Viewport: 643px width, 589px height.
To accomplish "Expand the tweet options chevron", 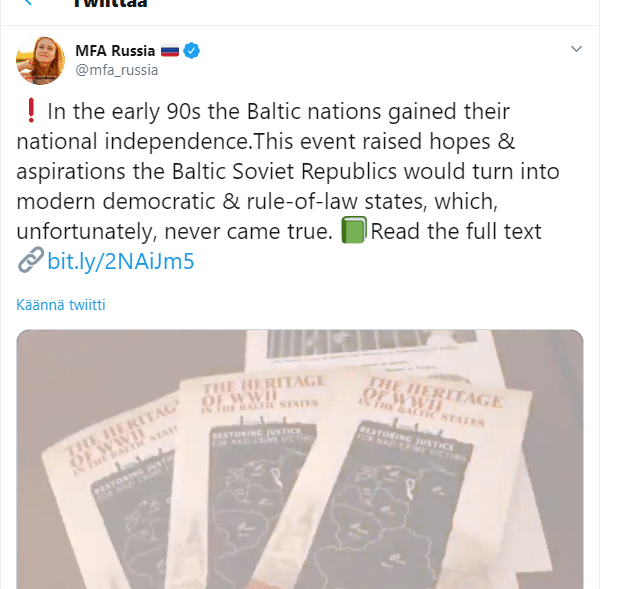I will [576, 49].
